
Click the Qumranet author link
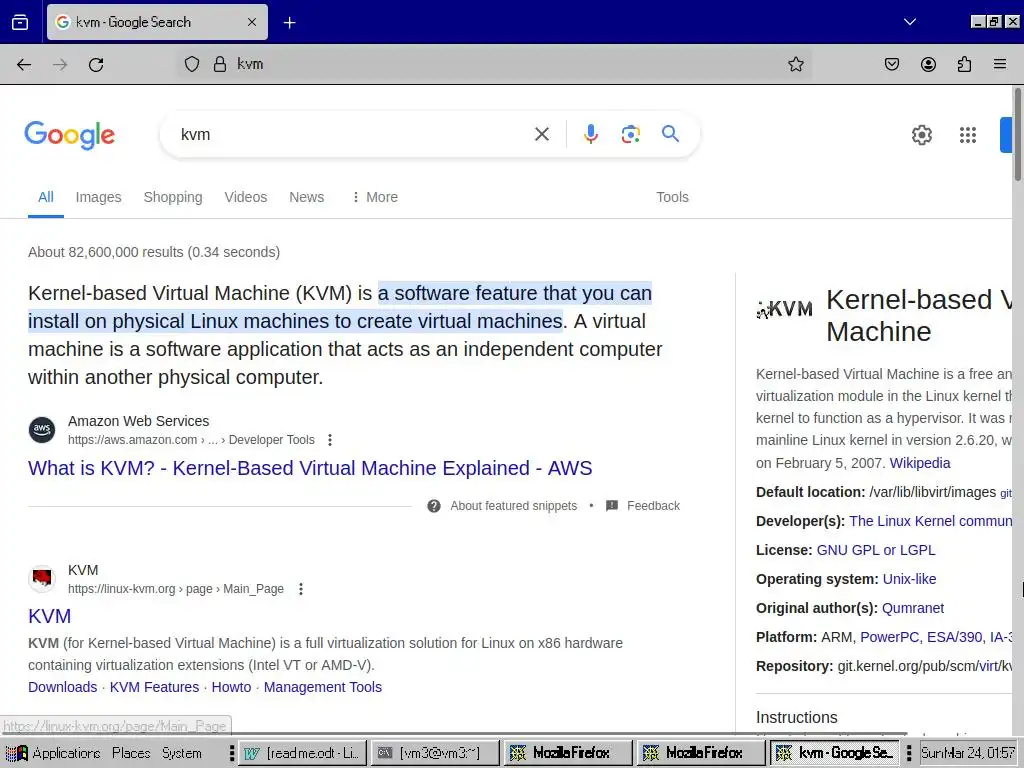(x=912, y=608)
